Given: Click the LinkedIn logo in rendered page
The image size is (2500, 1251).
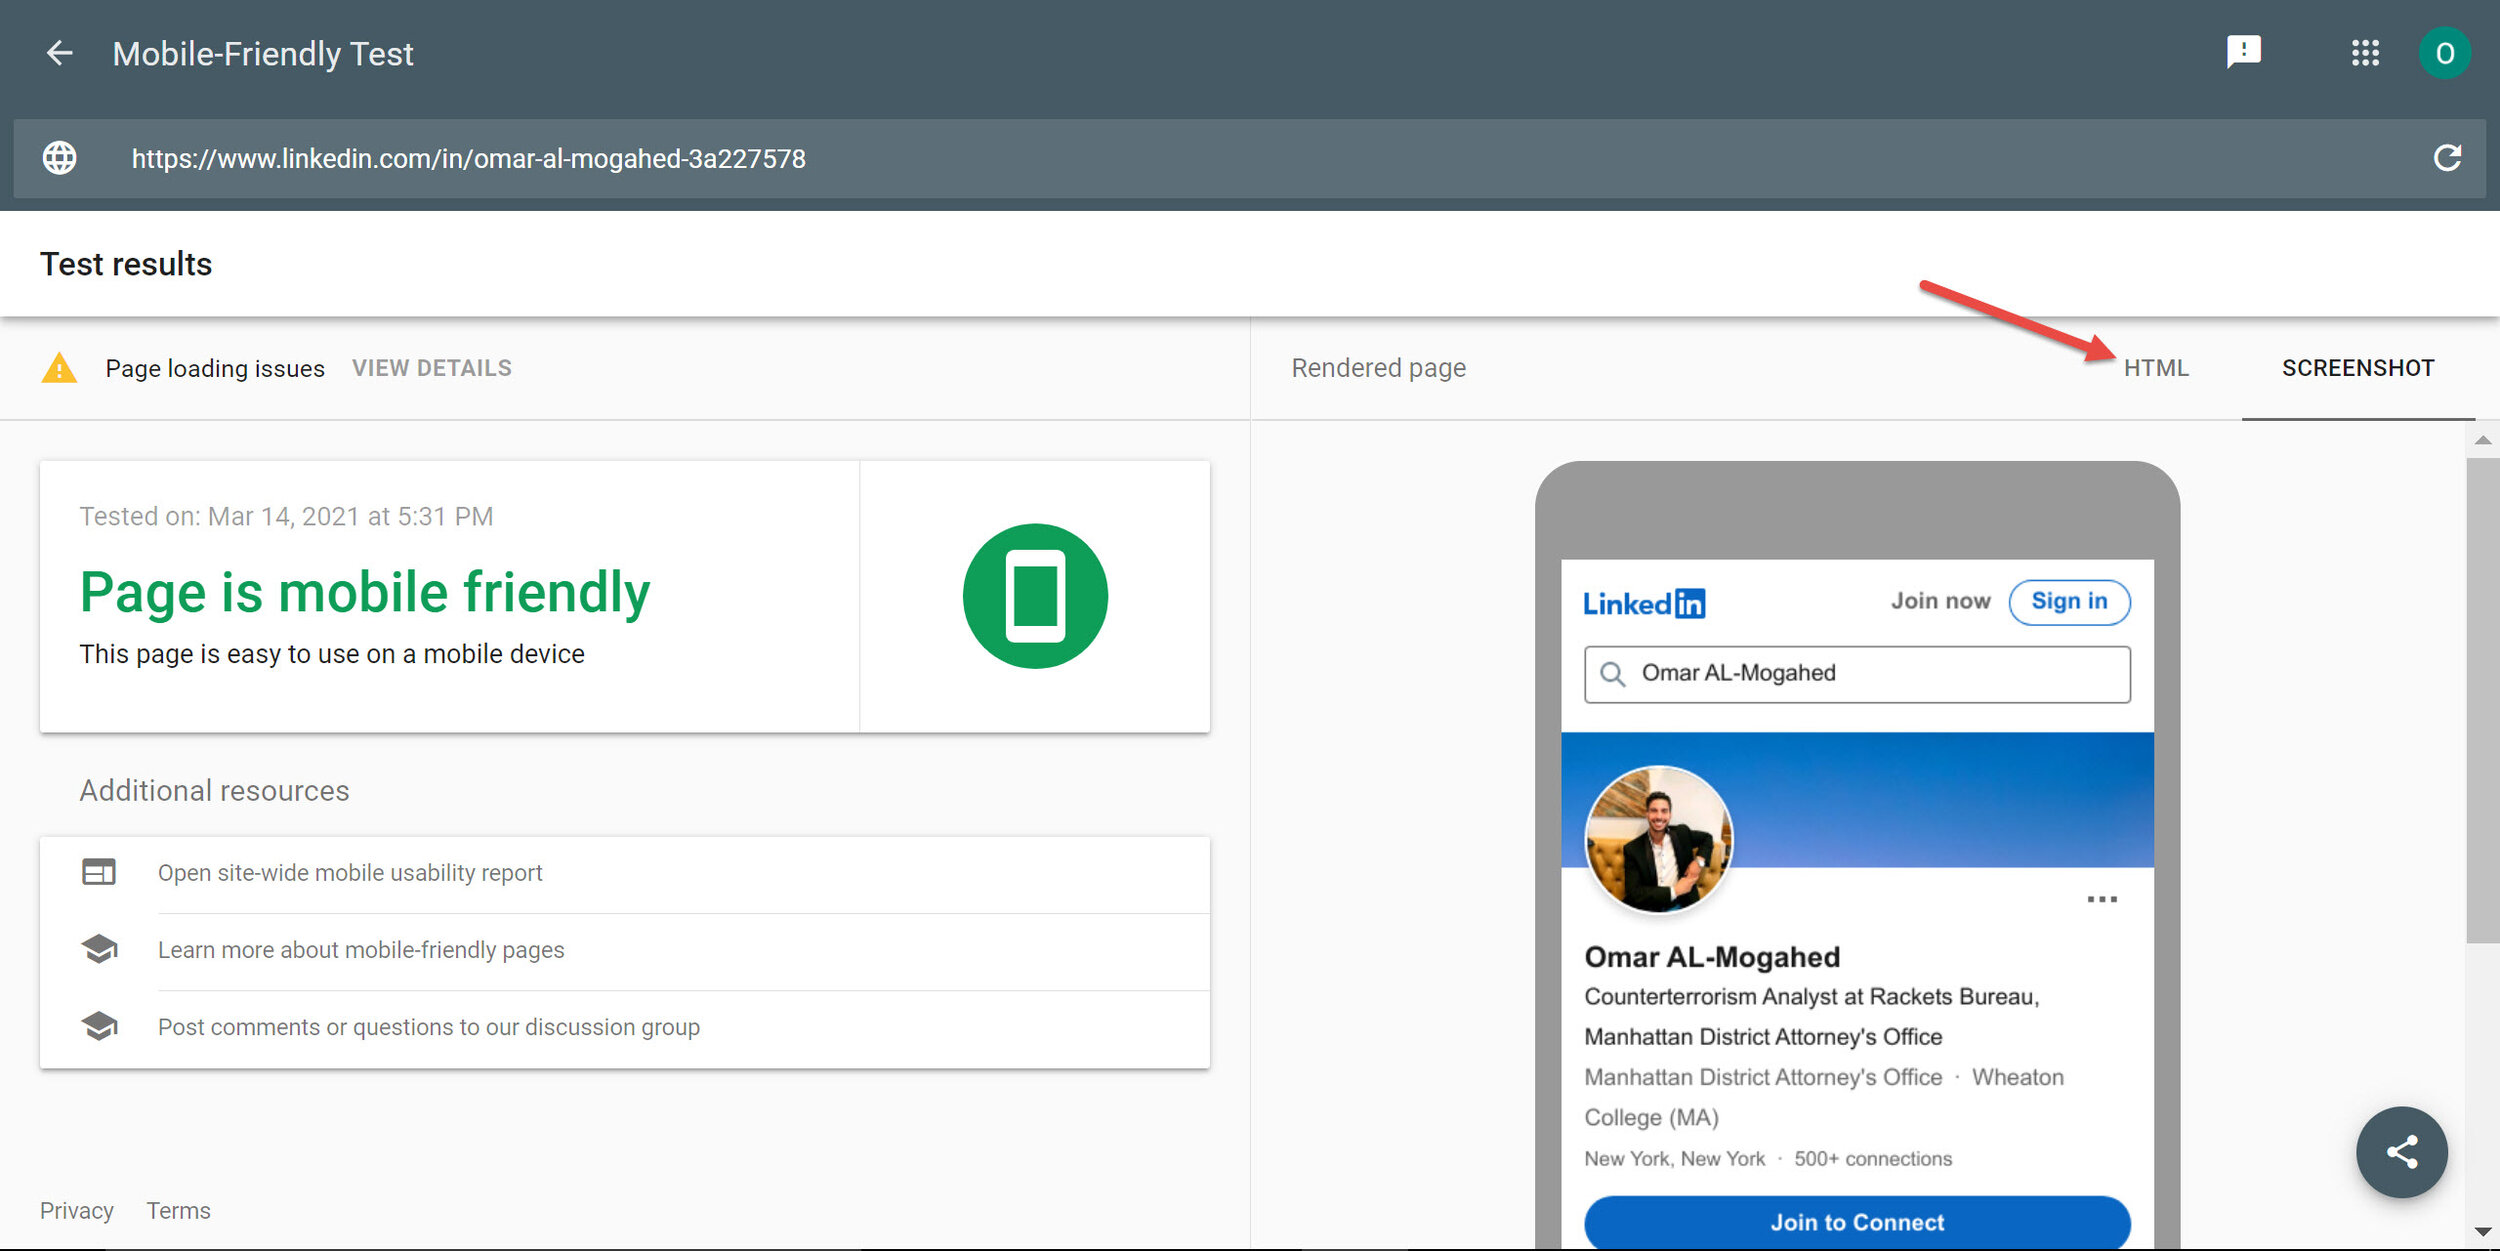Looking at the screenshot, I should [x=1643, y=603].
